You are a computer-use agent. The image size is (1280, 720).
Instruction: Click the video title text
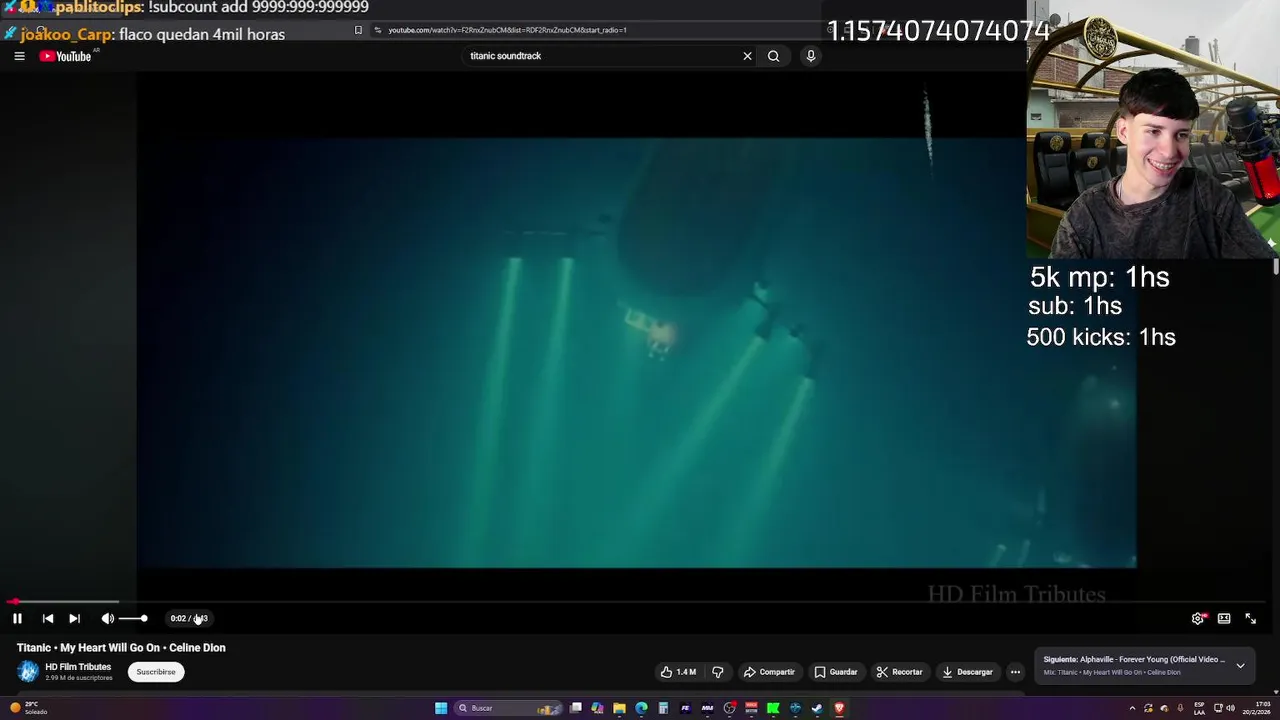tap(121, 648)
